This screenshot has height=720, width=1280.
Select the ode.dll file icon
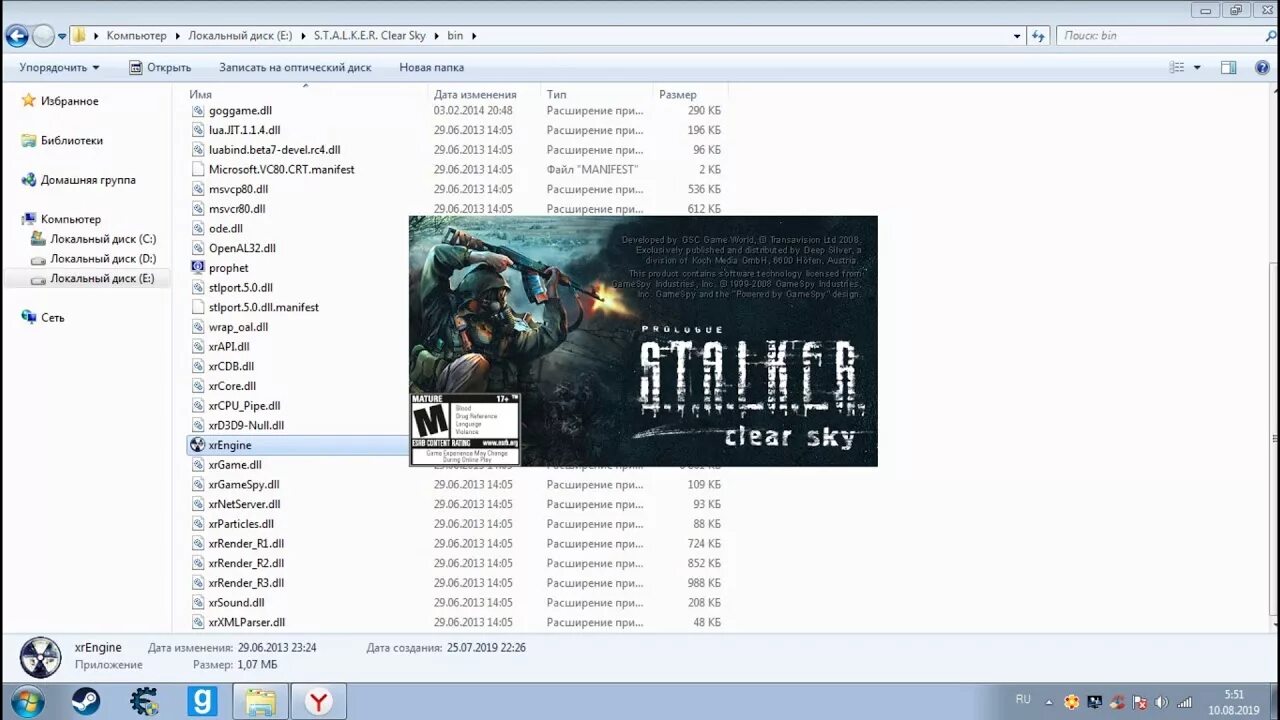197,228
